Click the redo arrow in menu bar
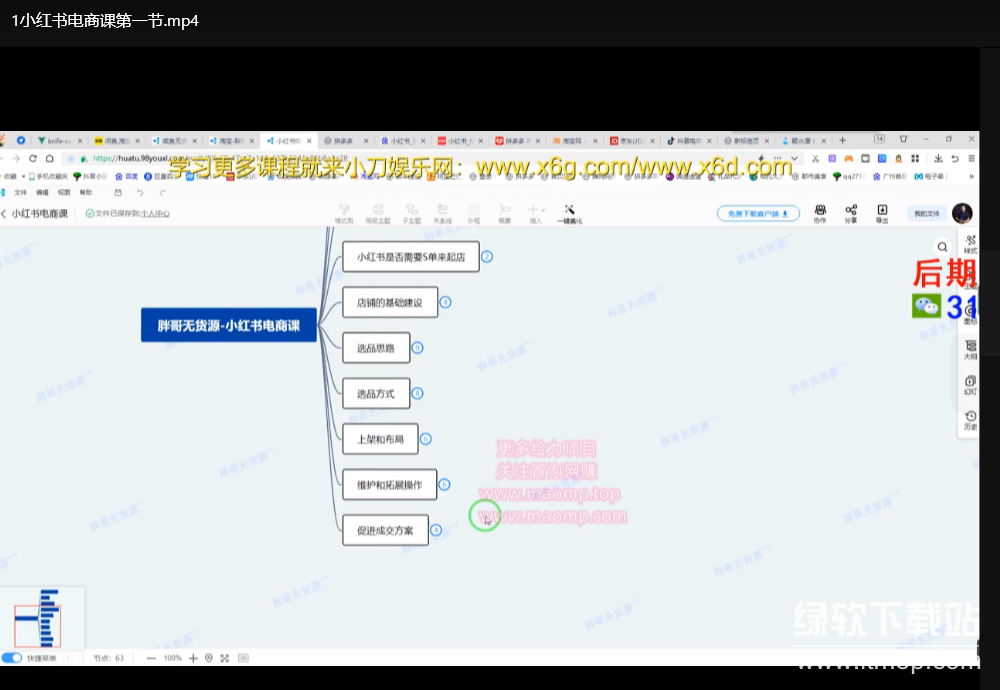 (x=163, y=192)
